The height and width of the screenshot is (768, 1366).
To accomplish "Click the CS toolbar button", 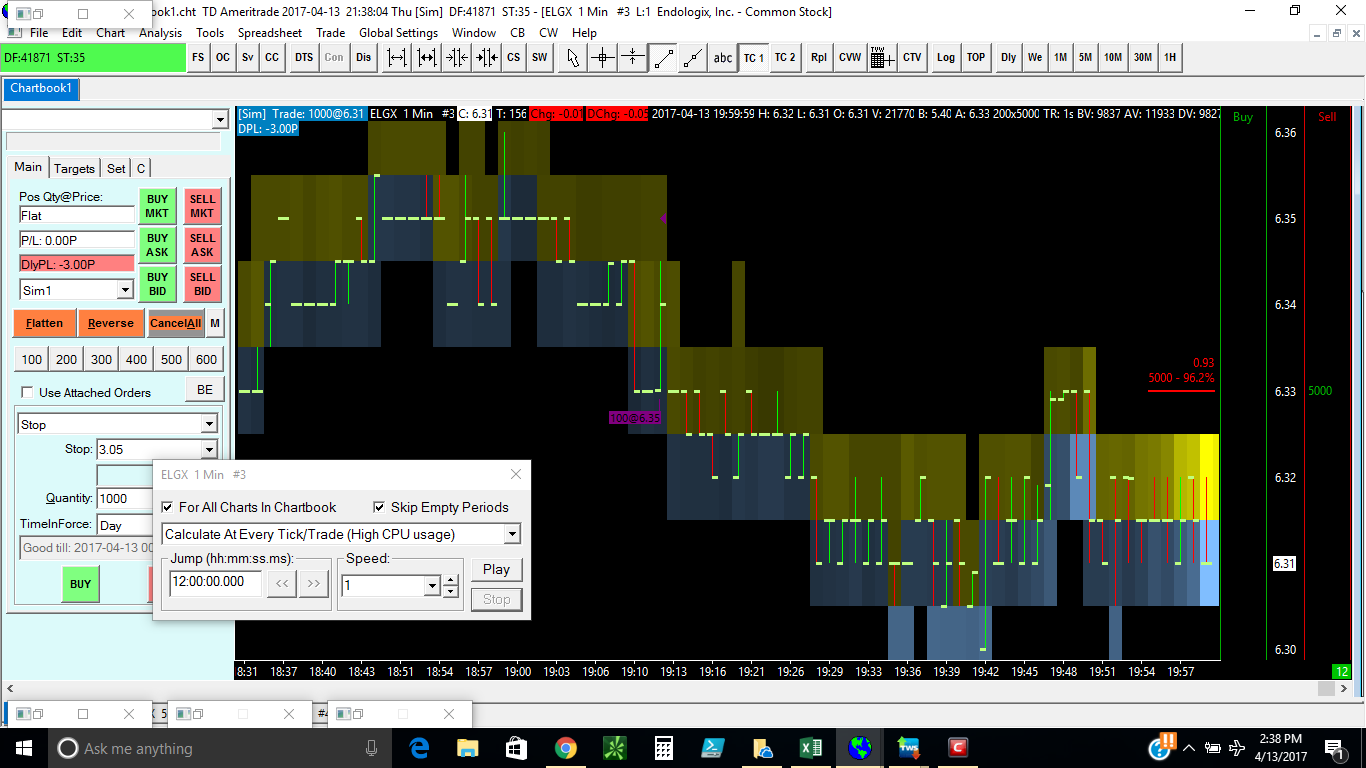I will click(513, 58).
